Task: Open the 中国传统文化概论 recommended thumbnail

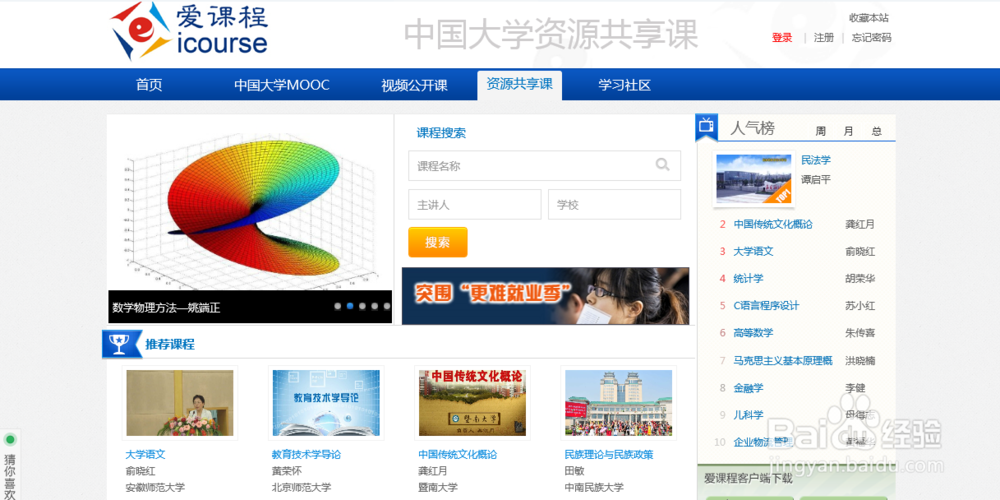Action: pyautogui.click(x=472, y=403)
